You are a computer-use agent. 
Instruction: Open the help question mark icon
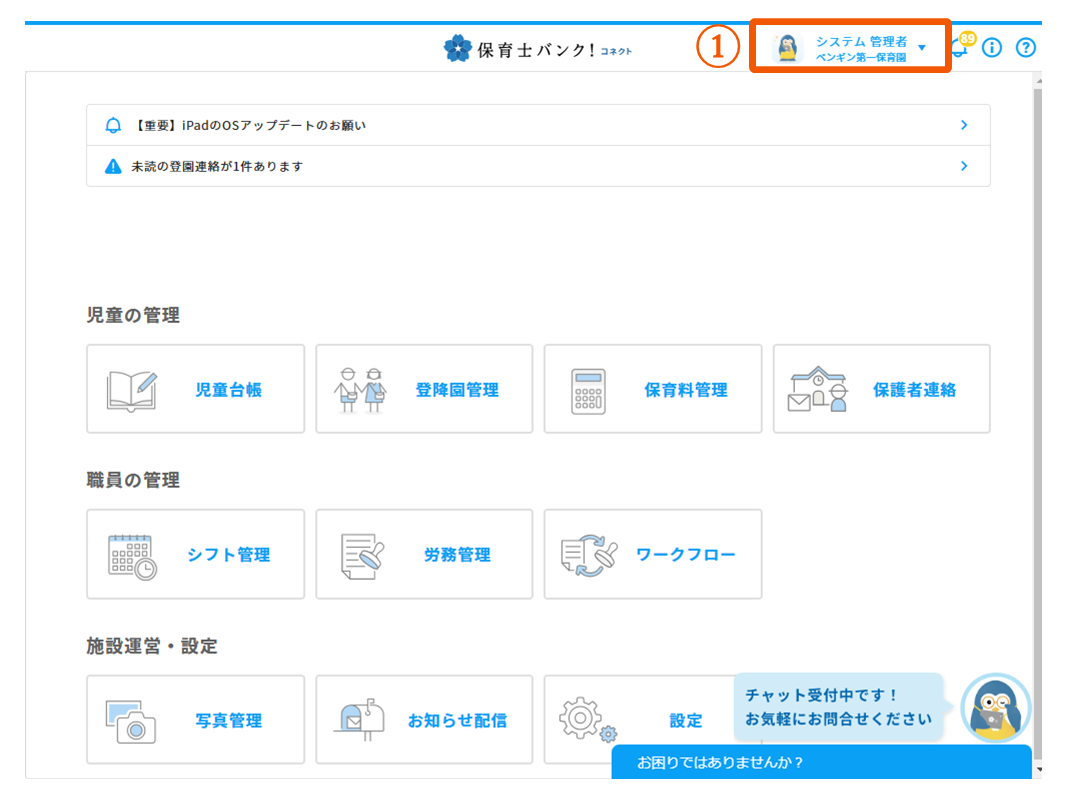point(1026,48)
